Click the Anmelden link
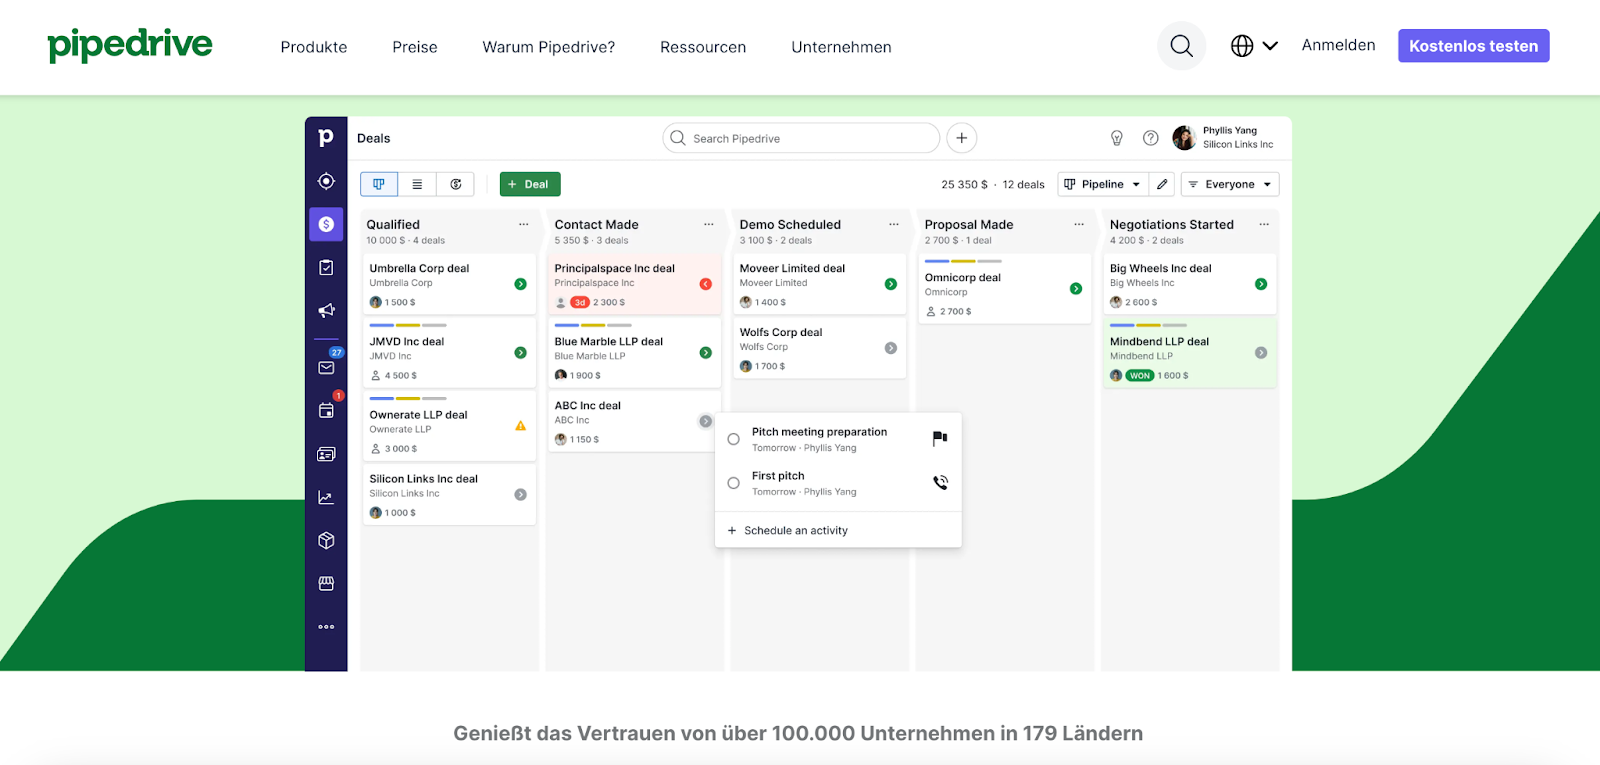 (1338, 45)
